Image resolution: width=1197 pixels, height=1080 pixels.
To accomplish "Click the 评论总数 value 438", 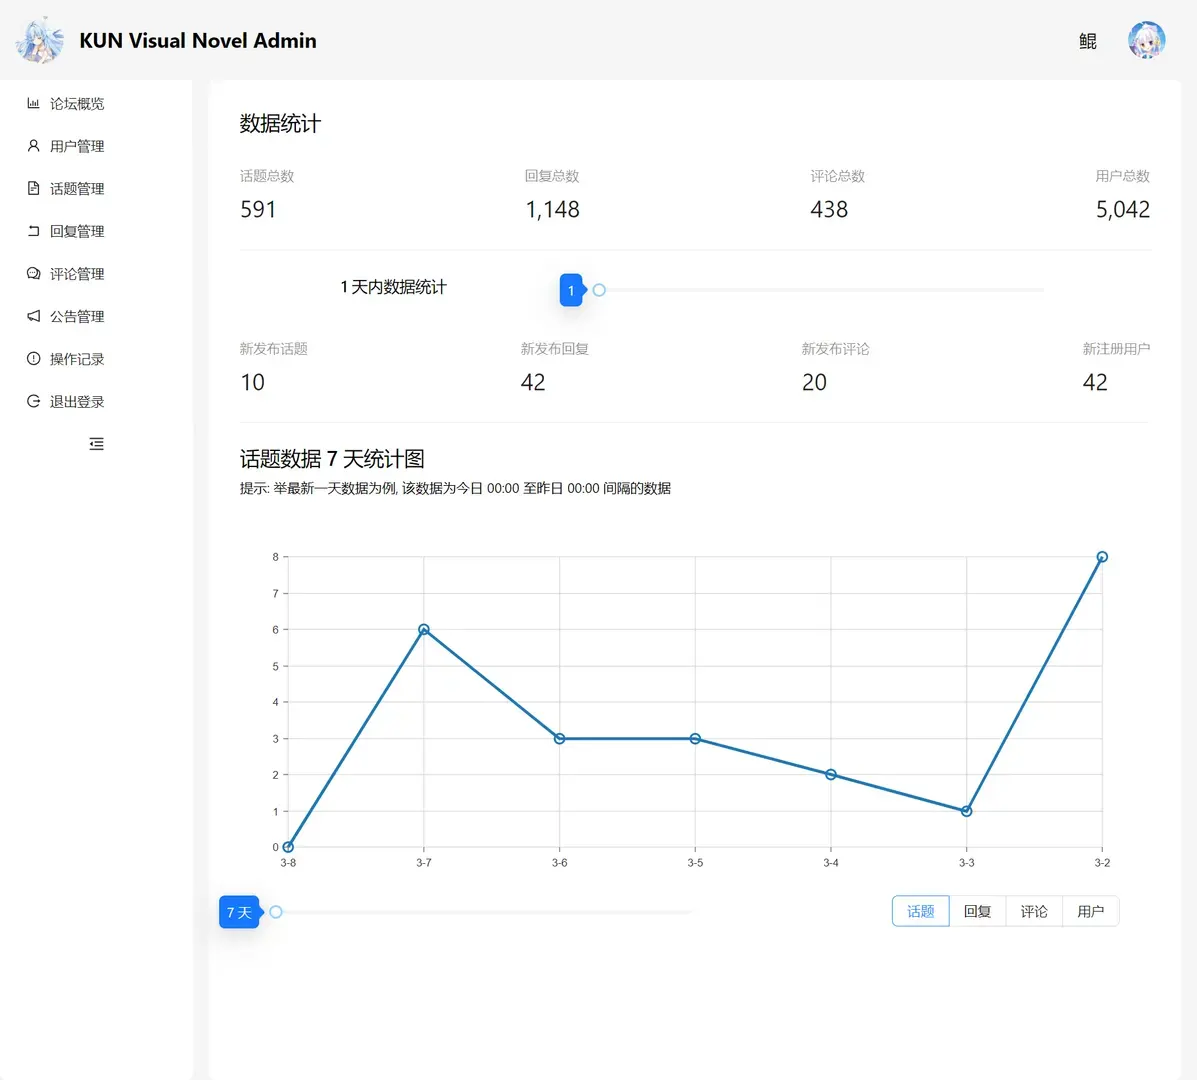I will [829, 209].
